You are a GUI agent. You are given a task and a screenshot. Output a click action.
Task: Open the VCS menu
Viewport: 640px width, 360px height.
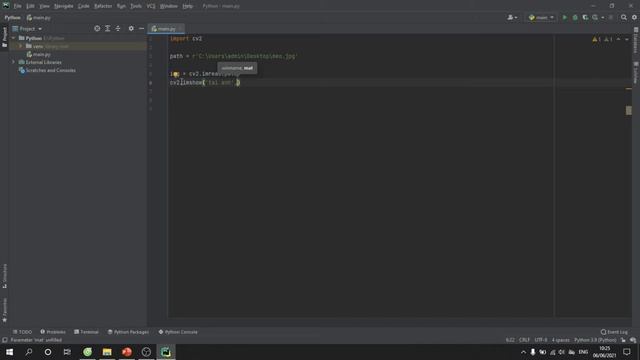tap(151, 6)
